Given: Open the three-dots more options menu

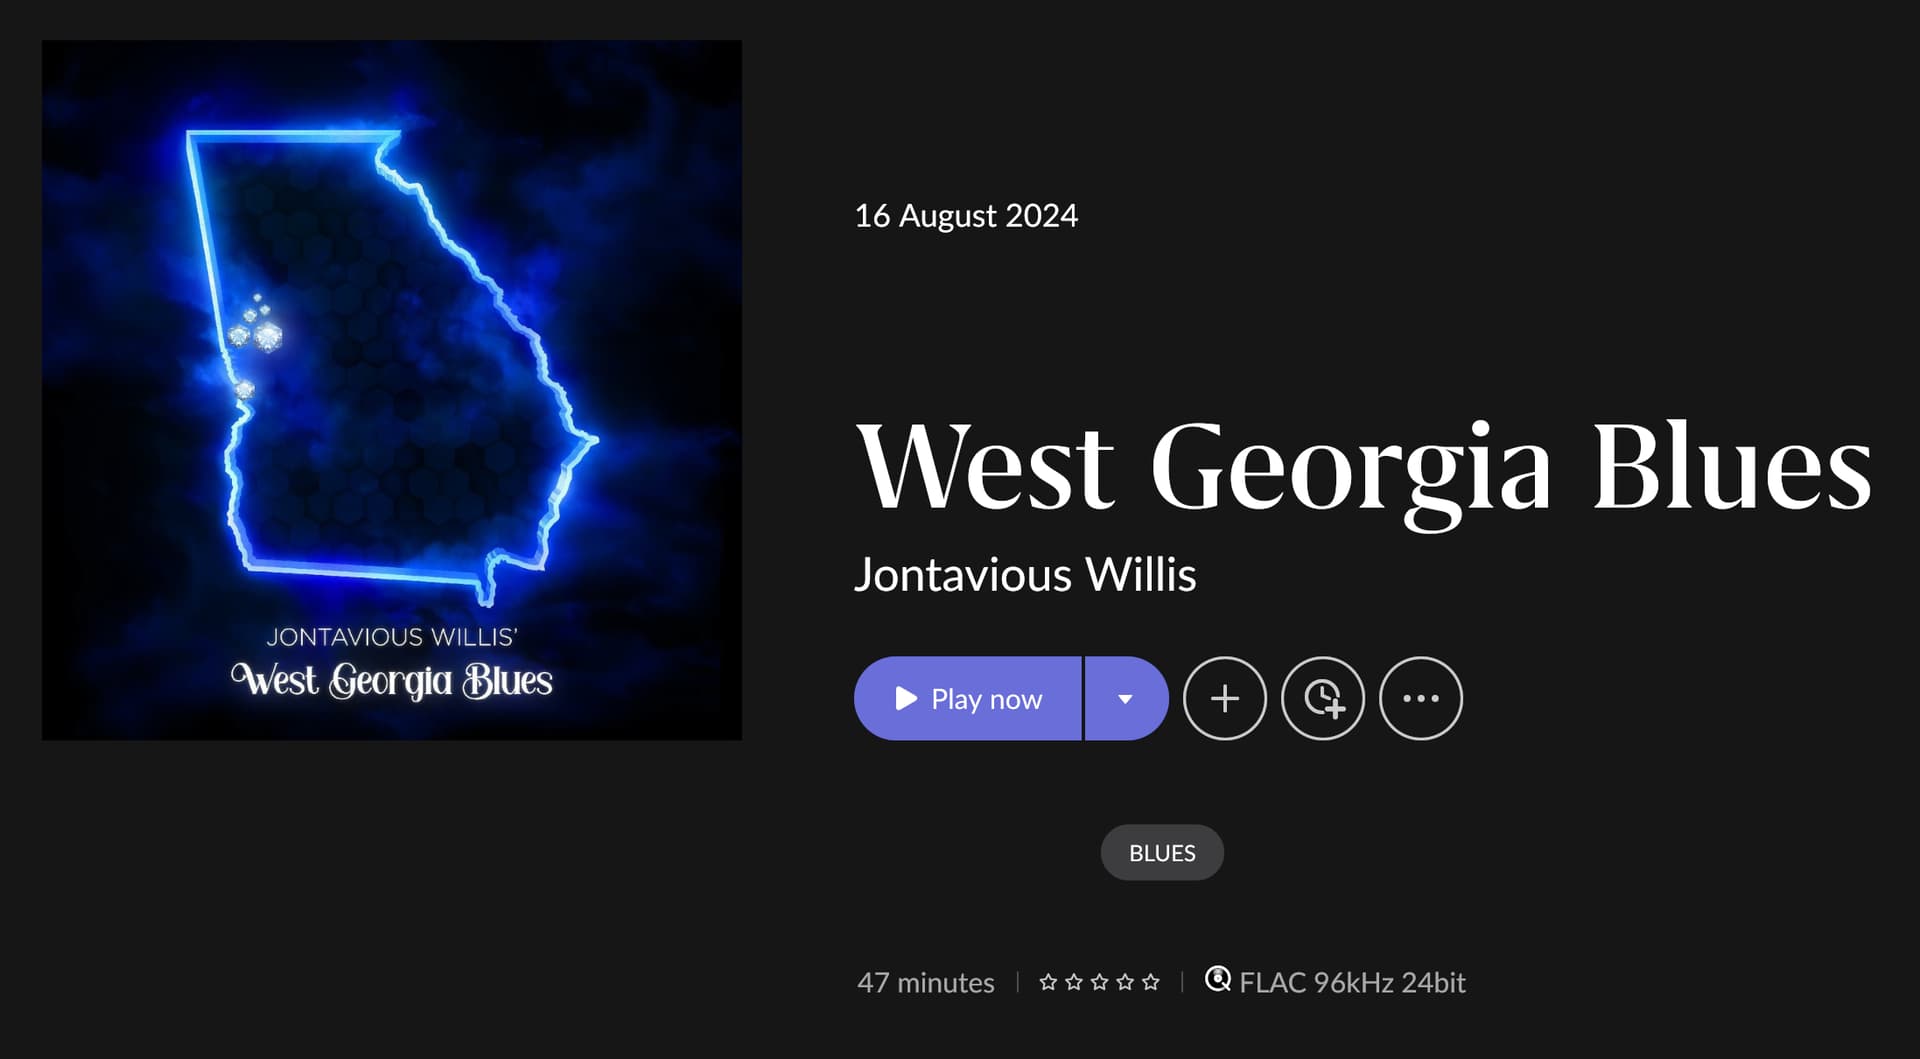Looking at the screenshot, I should [1421, 698].
